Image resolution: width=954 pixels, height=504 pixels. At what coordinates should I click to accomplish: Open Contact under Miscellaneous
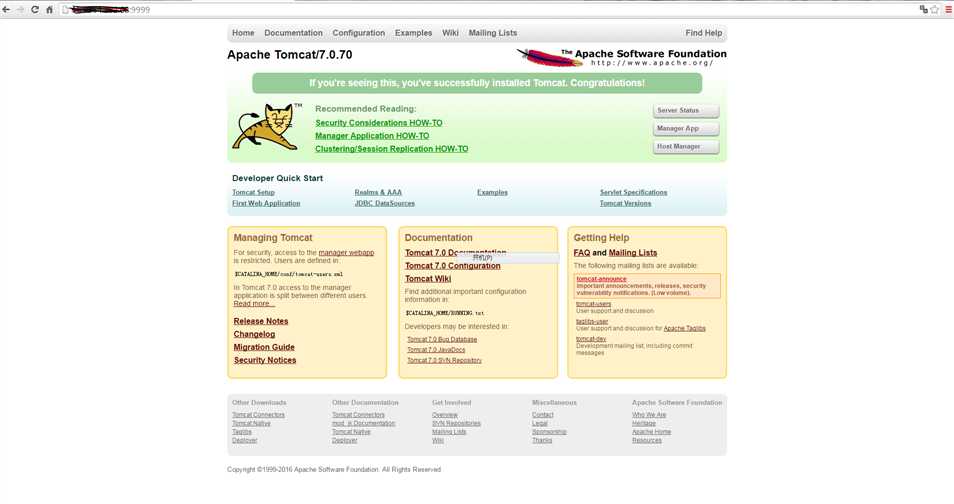543,415
